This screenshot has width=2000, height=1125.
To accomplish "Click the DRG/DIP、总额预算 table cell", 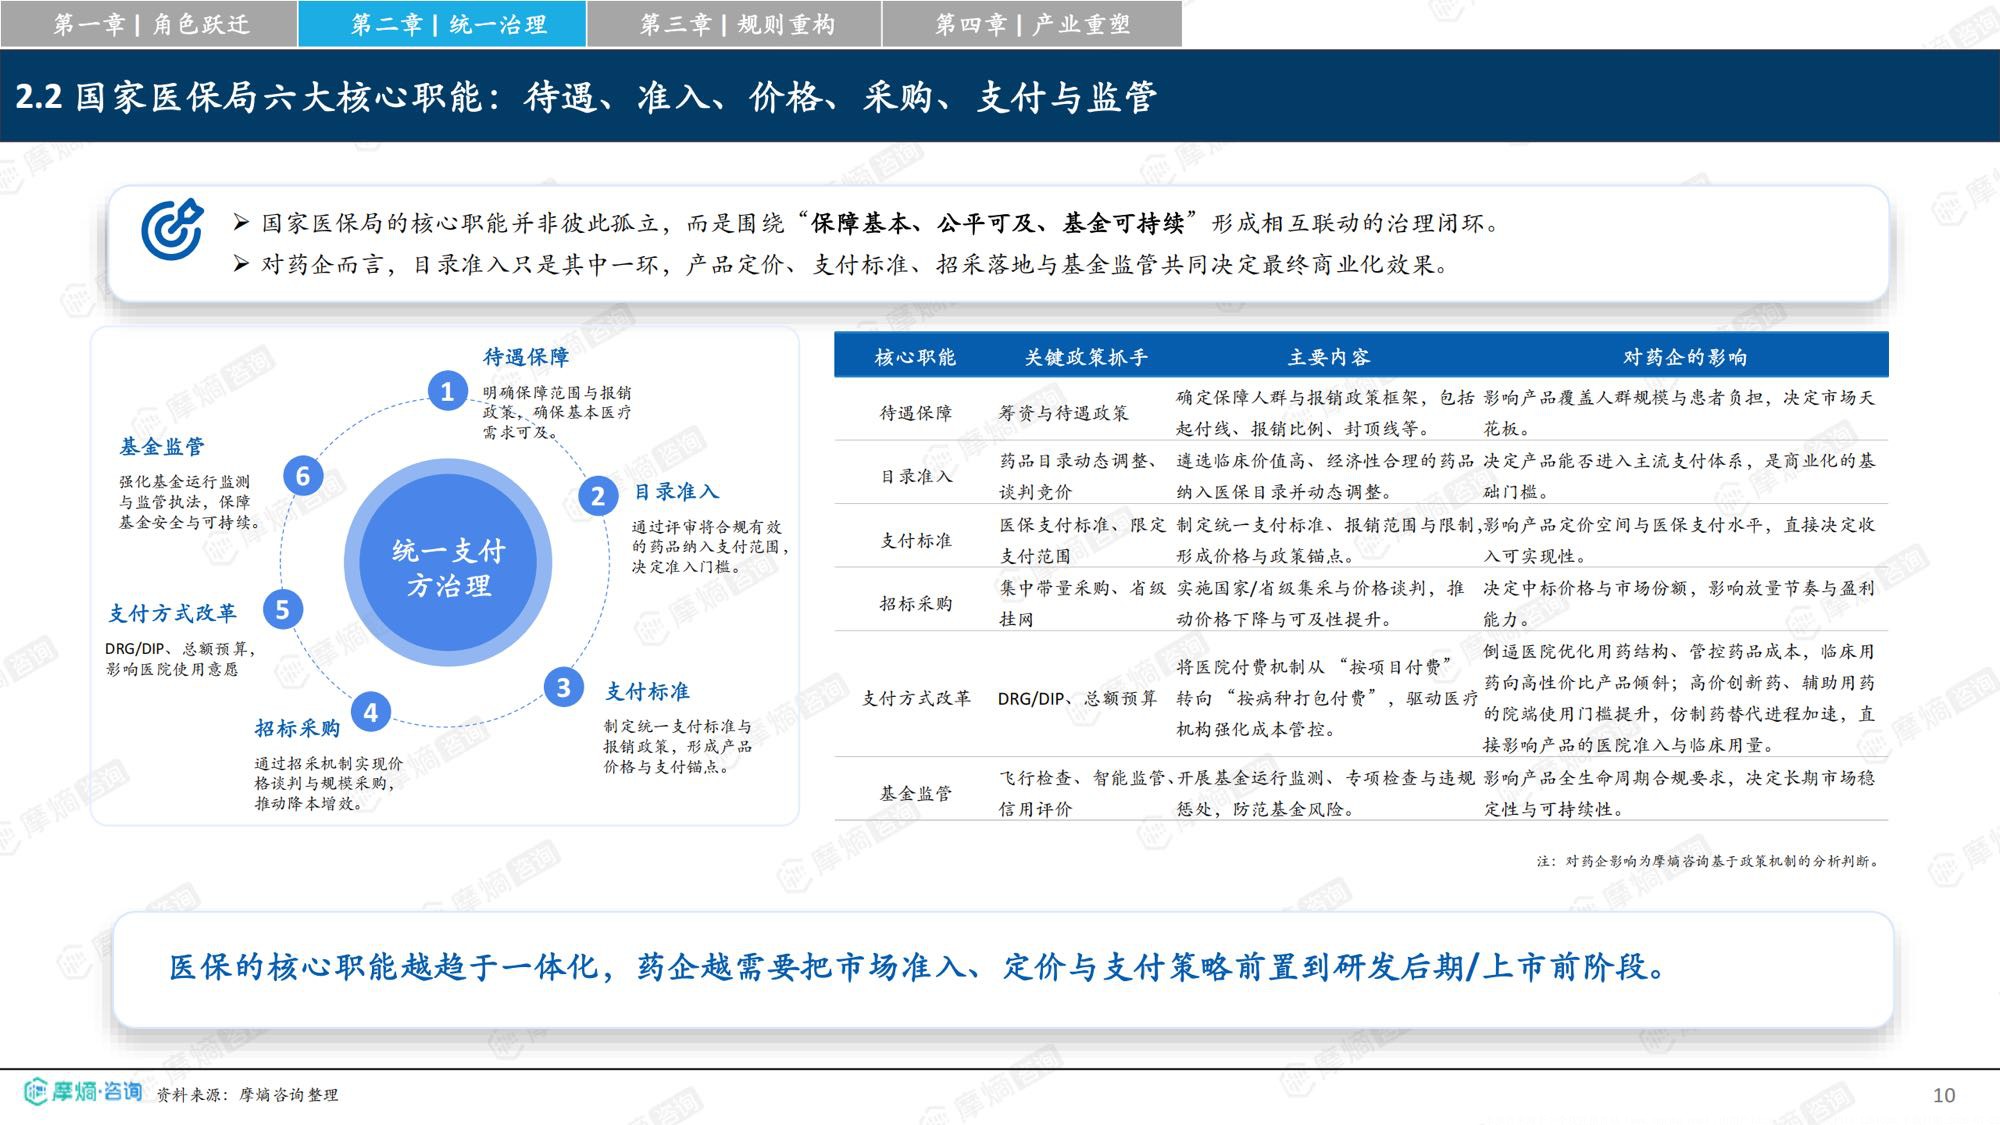I will click(1077, 698).
